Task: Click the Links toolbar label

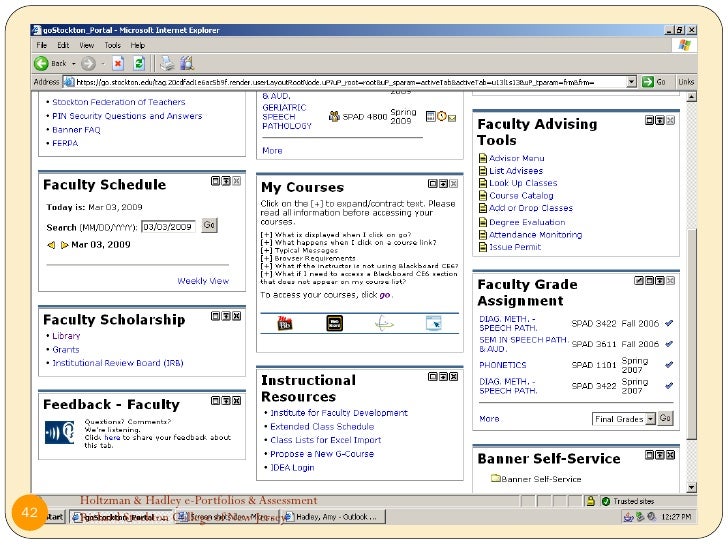Action: pos(686,82)
